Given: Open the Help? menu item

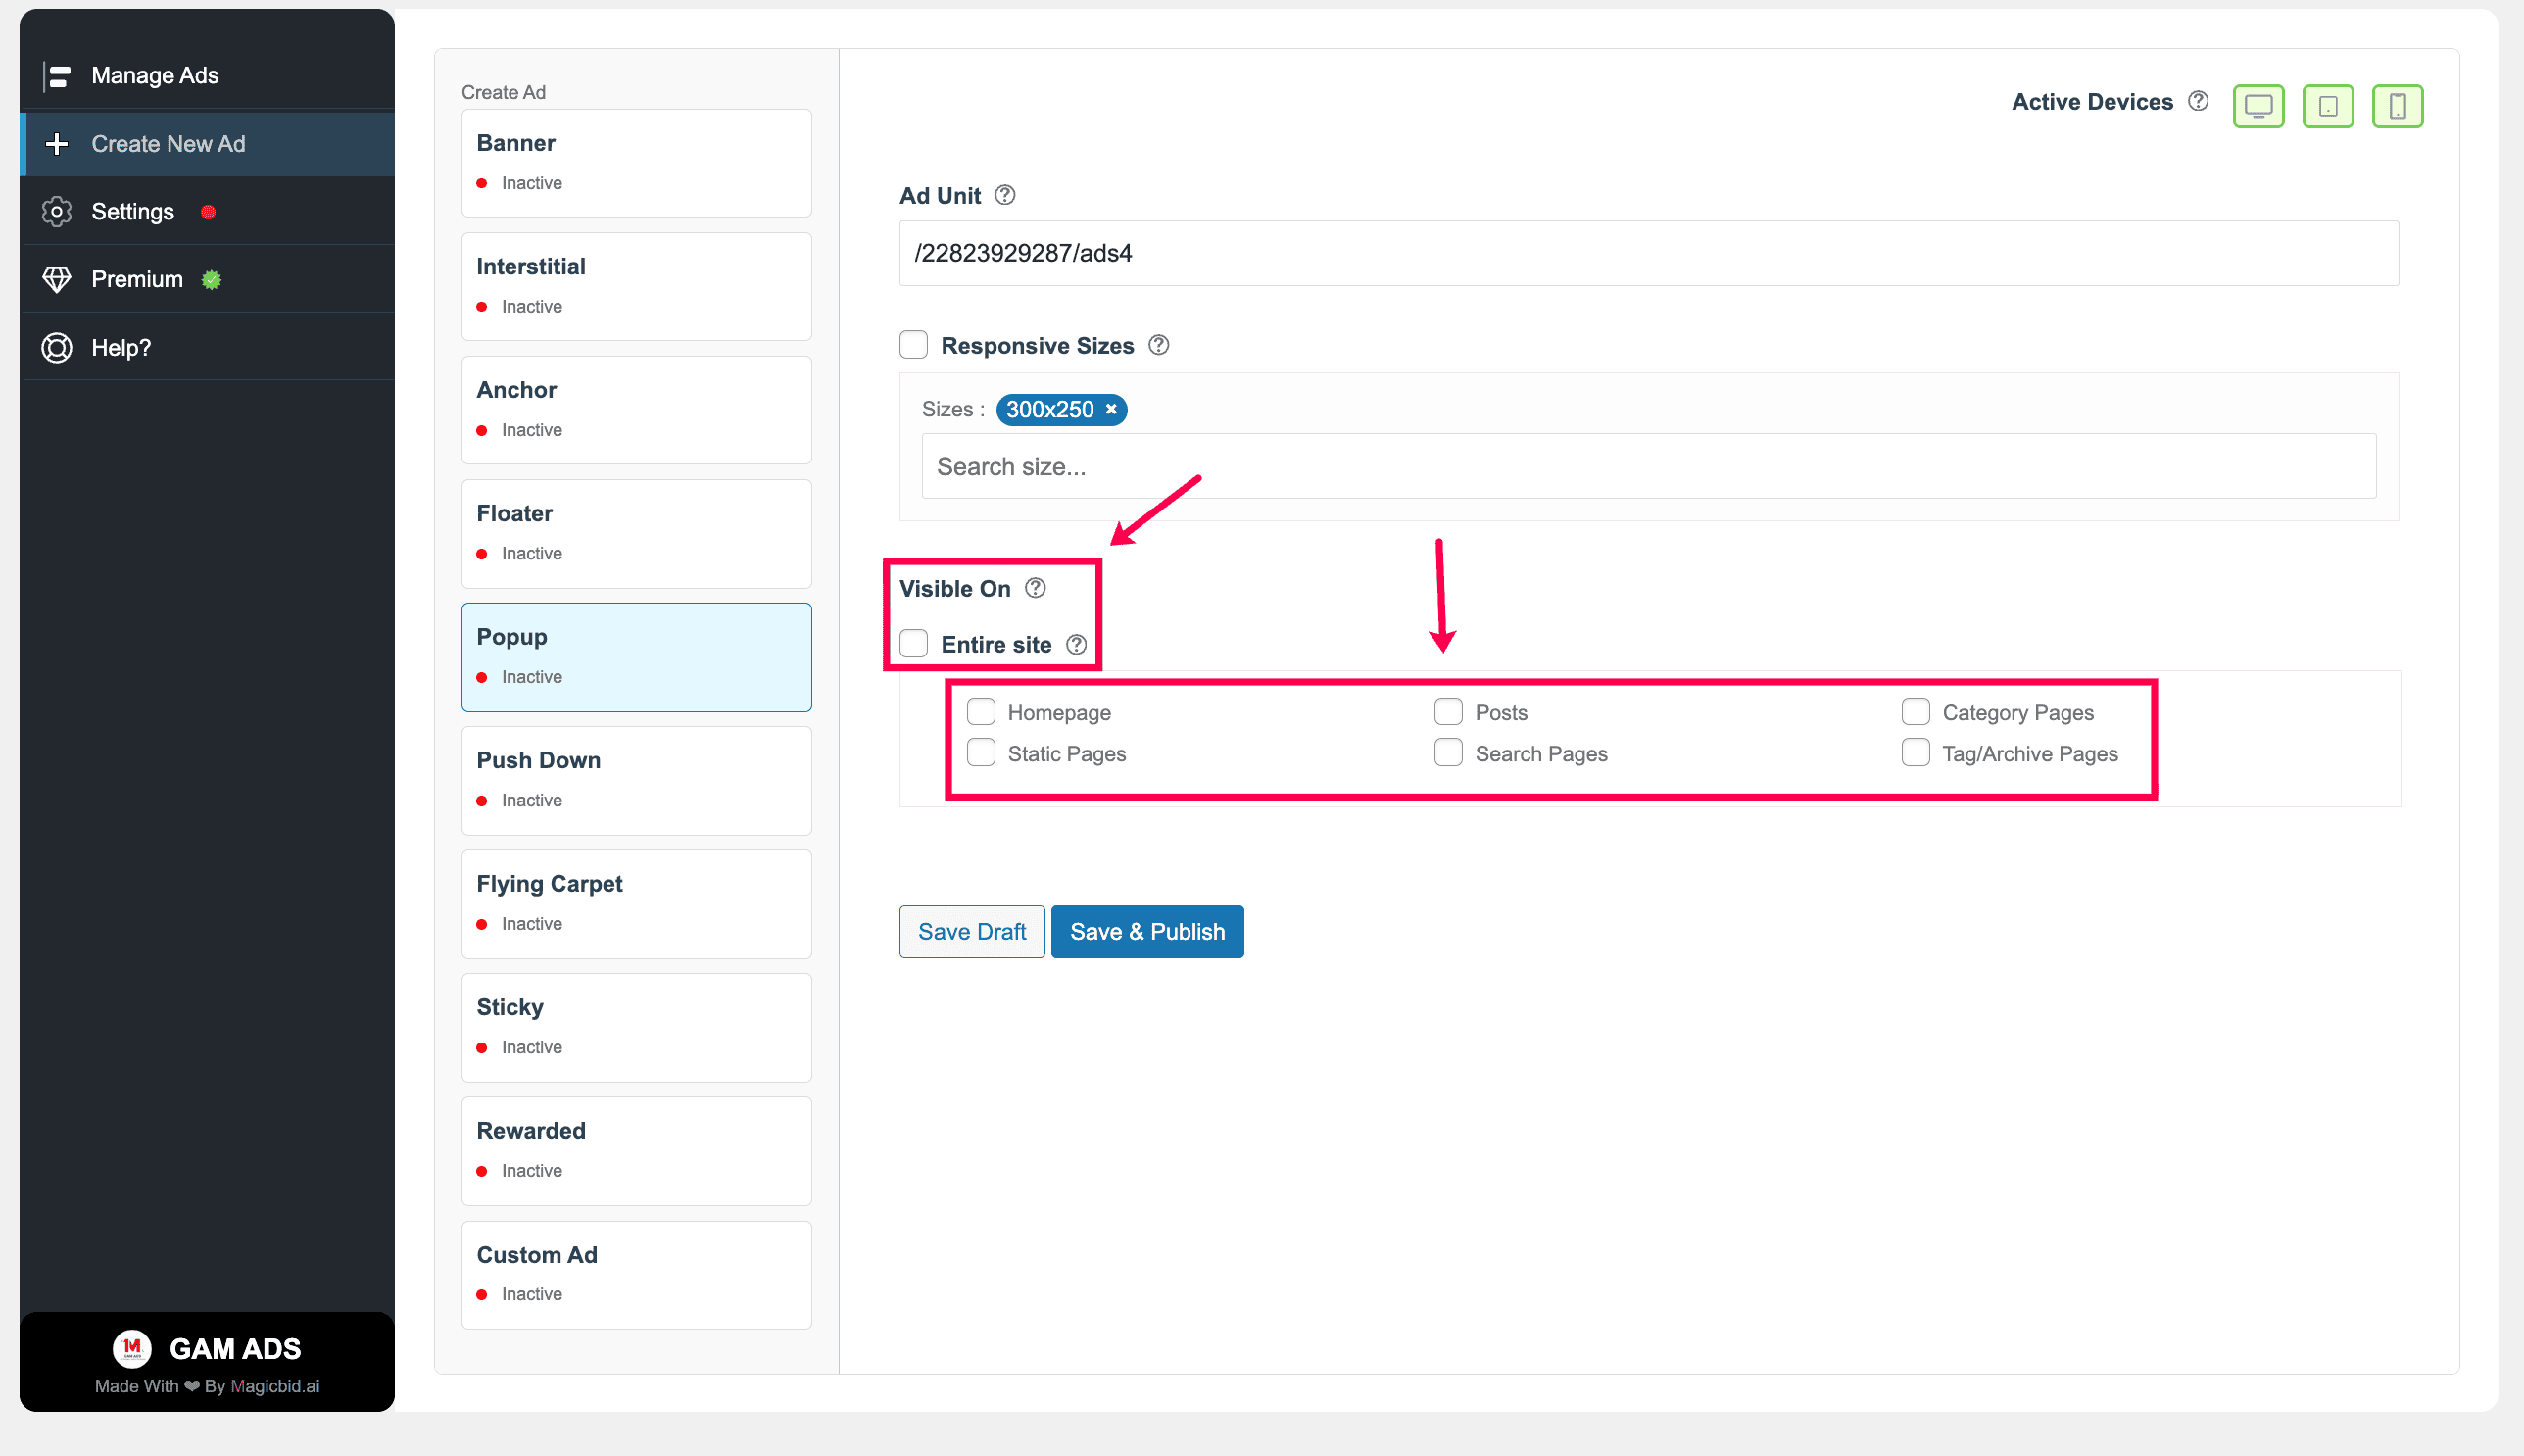Looking at the screenshot, I should (x=207, y=348).
